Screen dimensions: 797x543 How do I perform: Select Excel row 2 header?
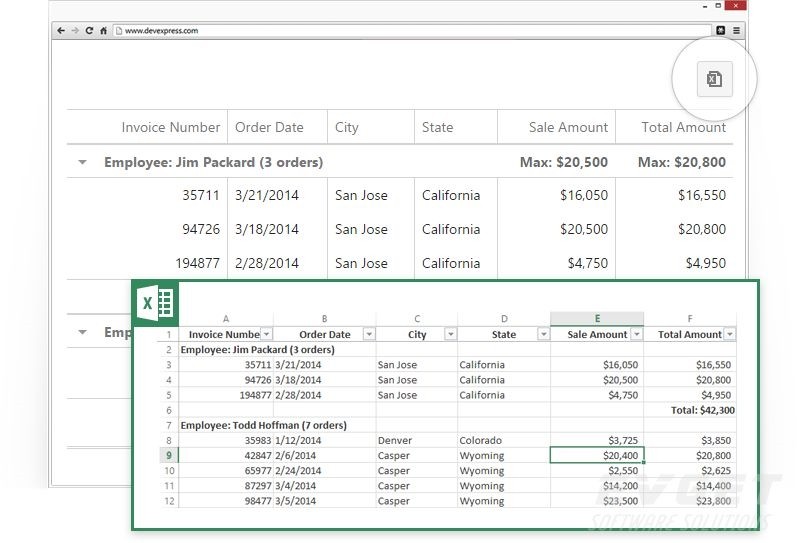(x=169, y=350)
